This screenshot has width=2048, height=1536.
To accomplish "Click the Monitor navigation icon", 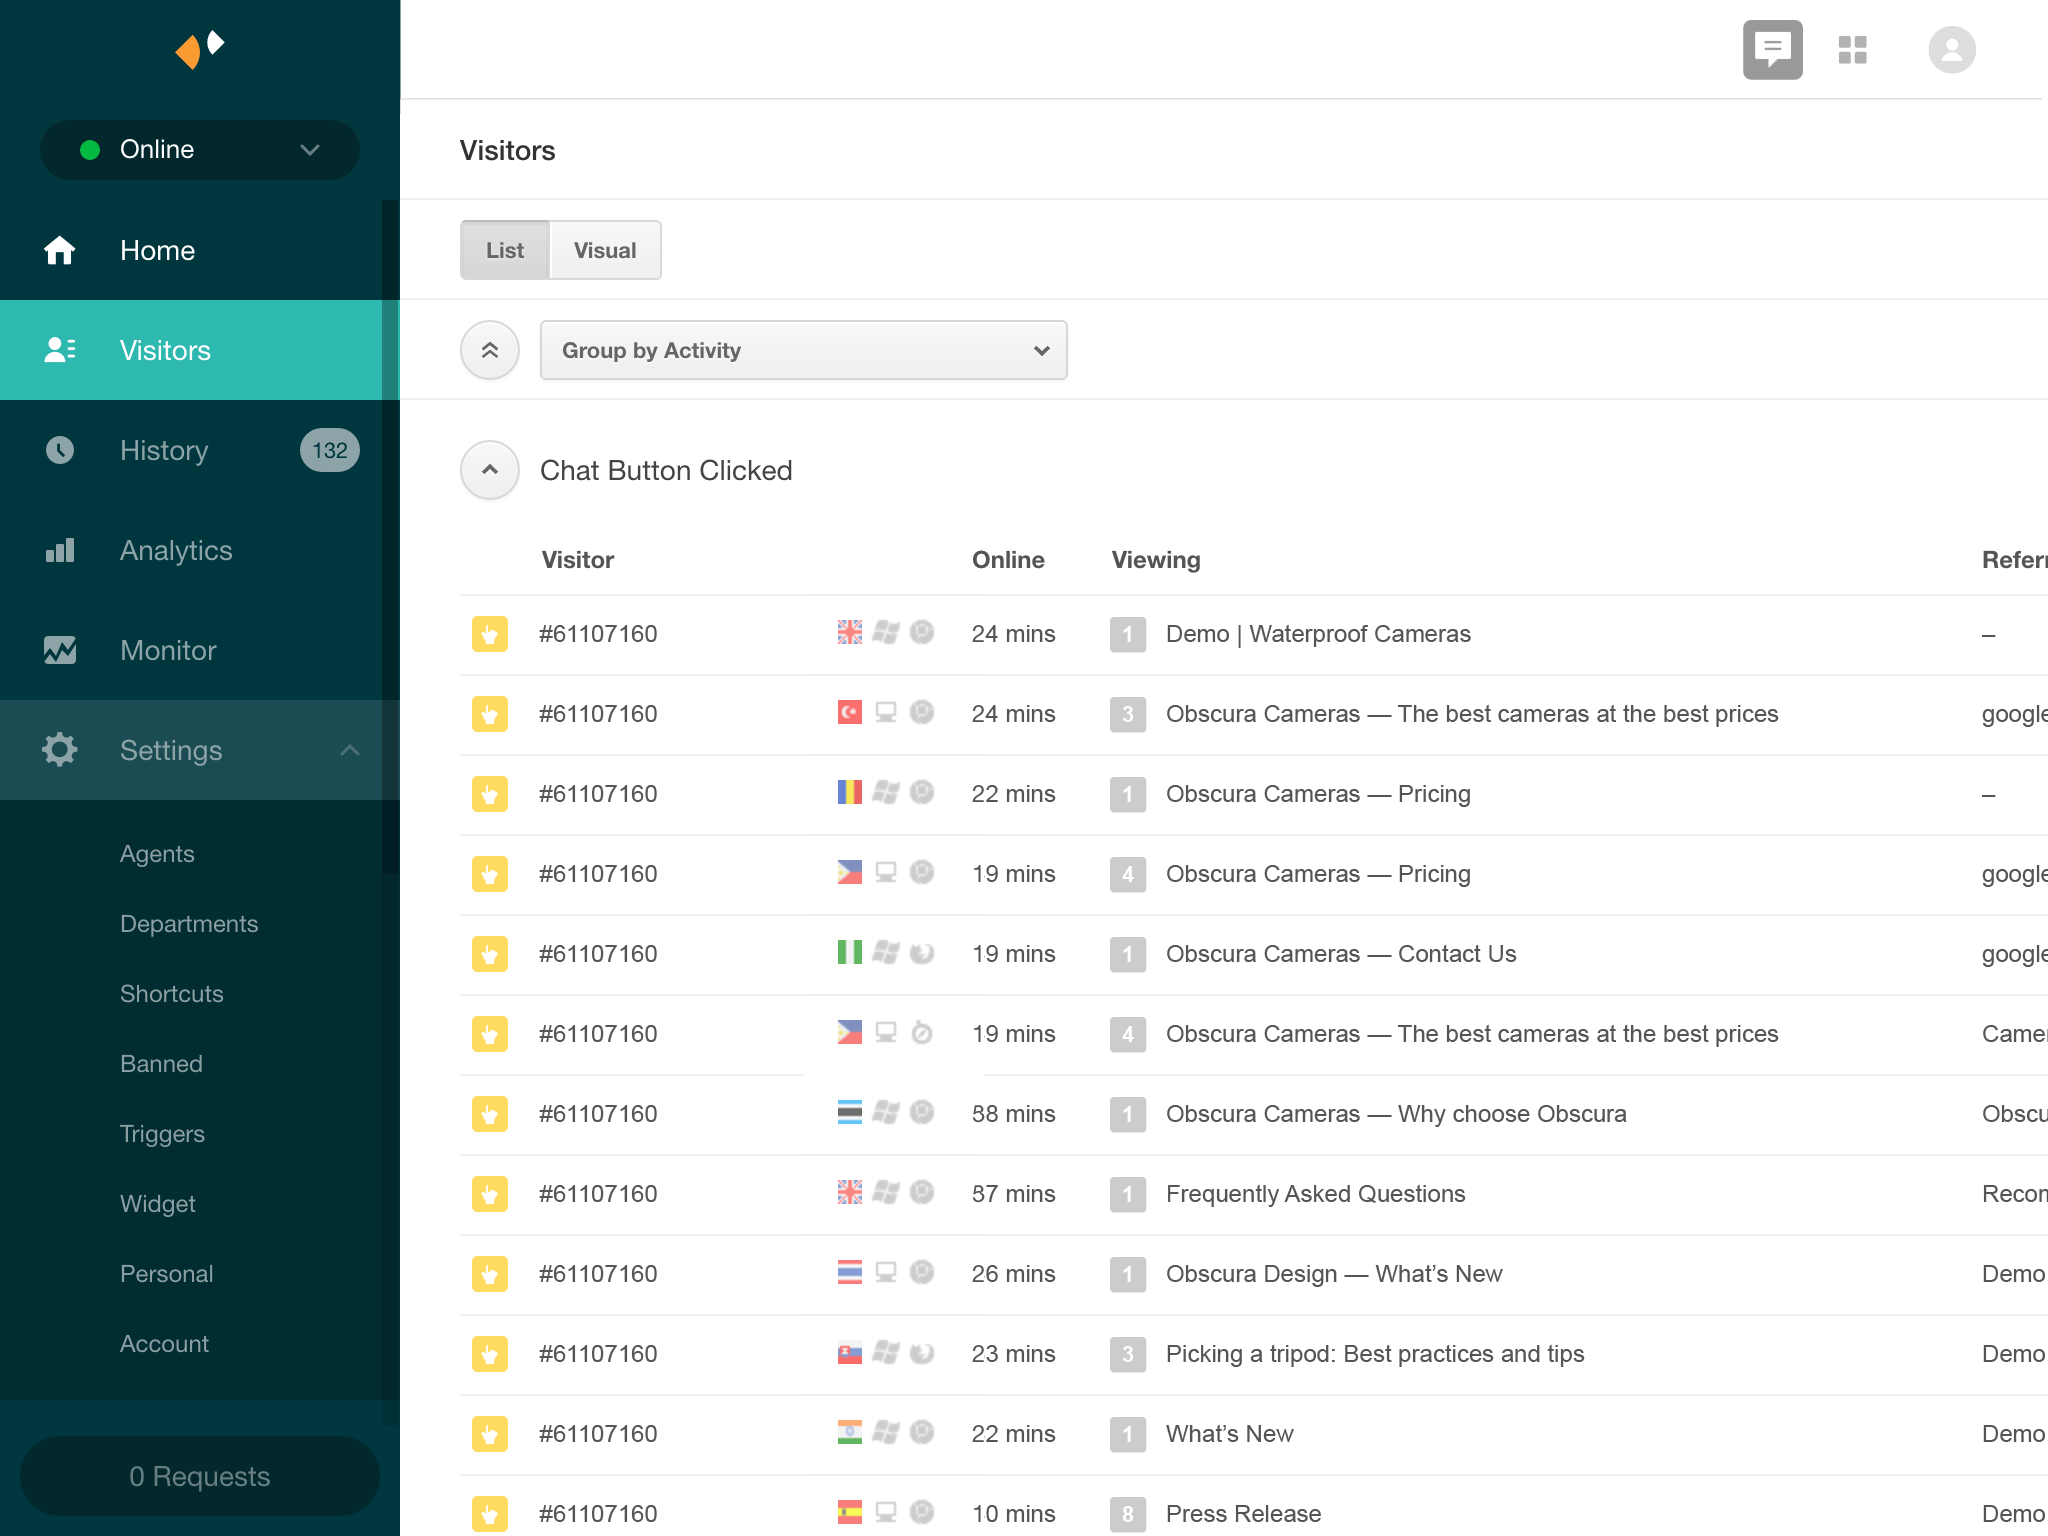I will 60,650.
